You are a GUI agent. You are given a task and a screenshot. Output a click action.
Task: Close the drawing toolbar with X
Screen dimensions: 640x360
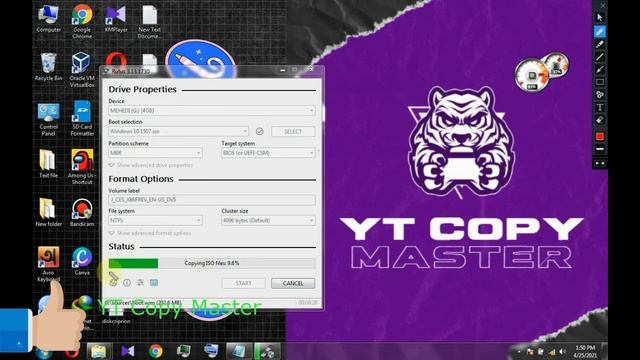pyautogui.click(x=603, y=5)
